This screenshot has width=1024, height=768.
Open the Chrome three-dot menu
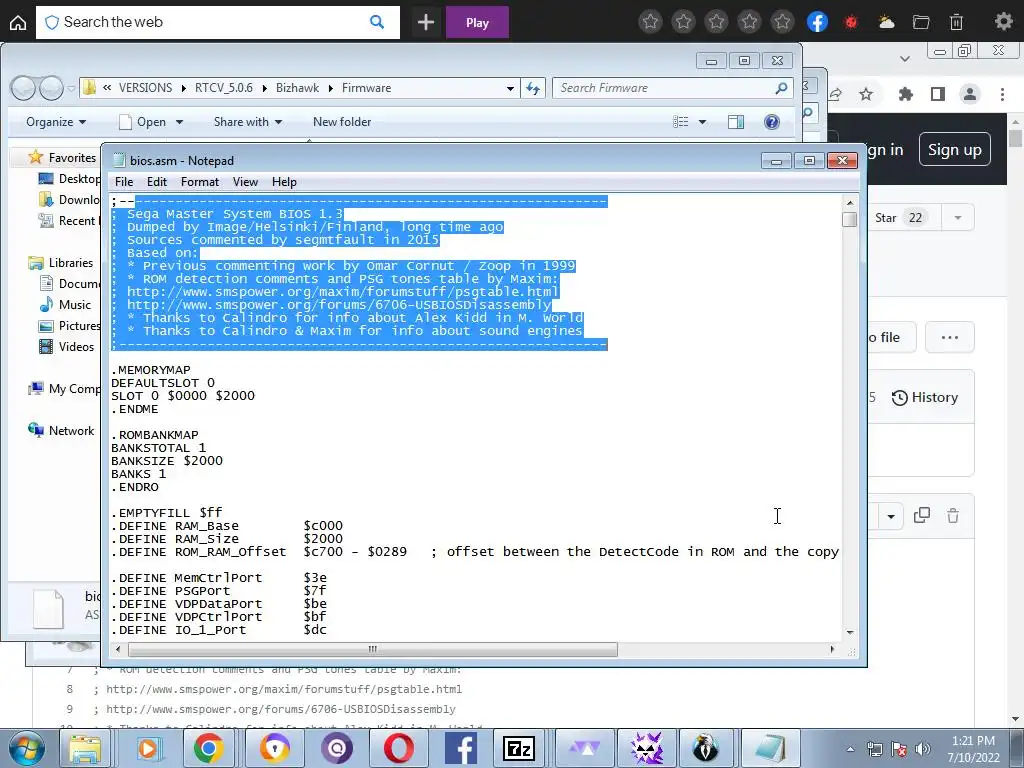coord(1002,95)
